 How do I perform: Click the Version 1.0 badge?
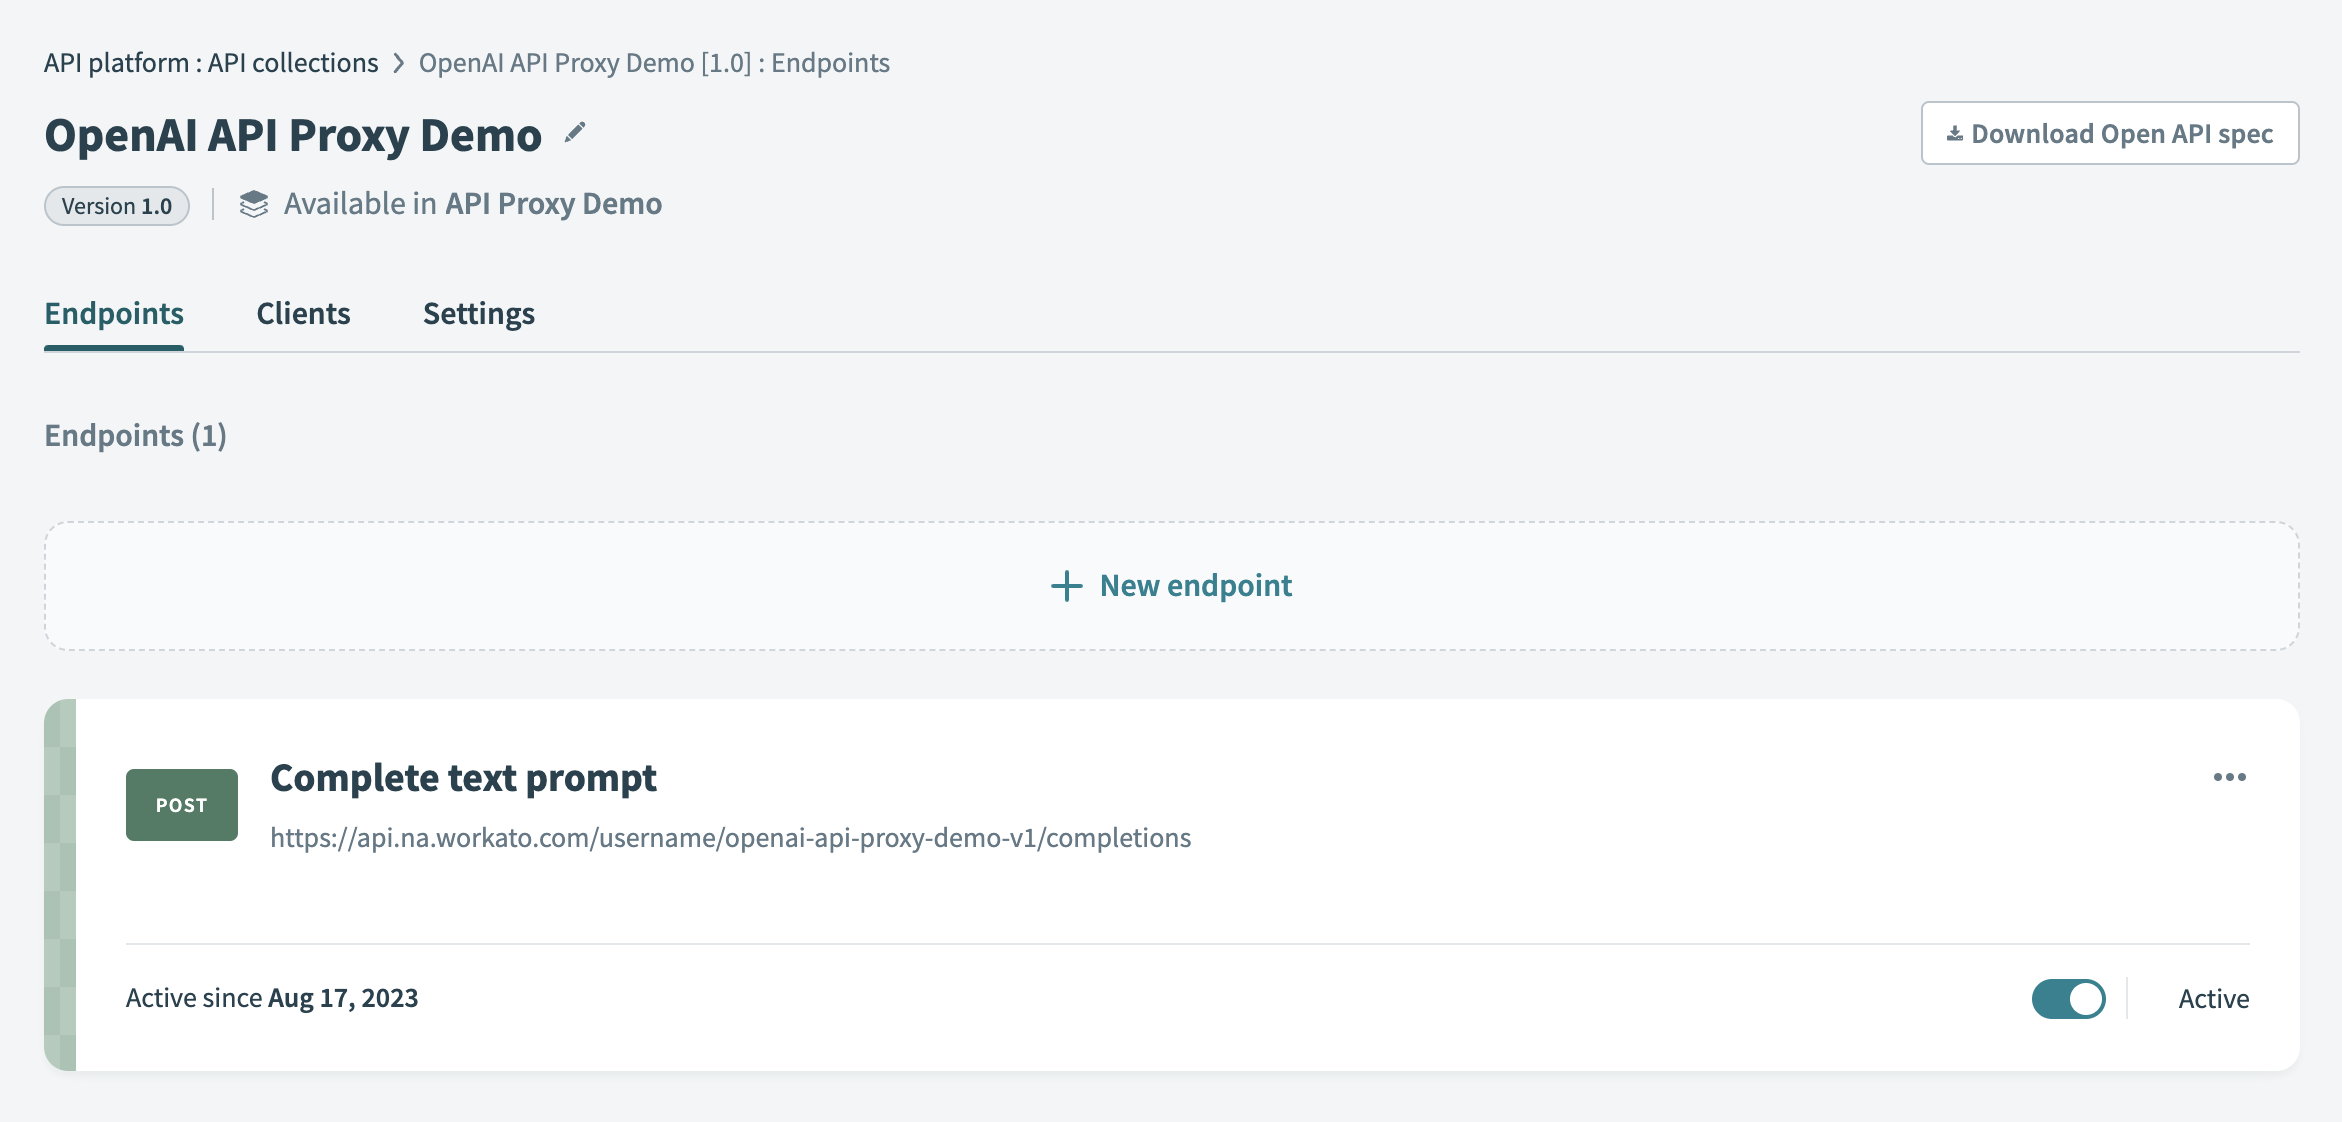click(x=116, y=205)
